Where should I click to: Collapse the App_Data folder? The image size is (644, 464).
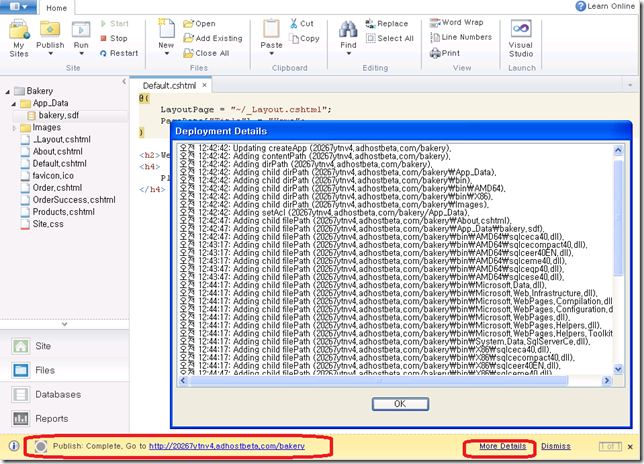tap(14, 104)
